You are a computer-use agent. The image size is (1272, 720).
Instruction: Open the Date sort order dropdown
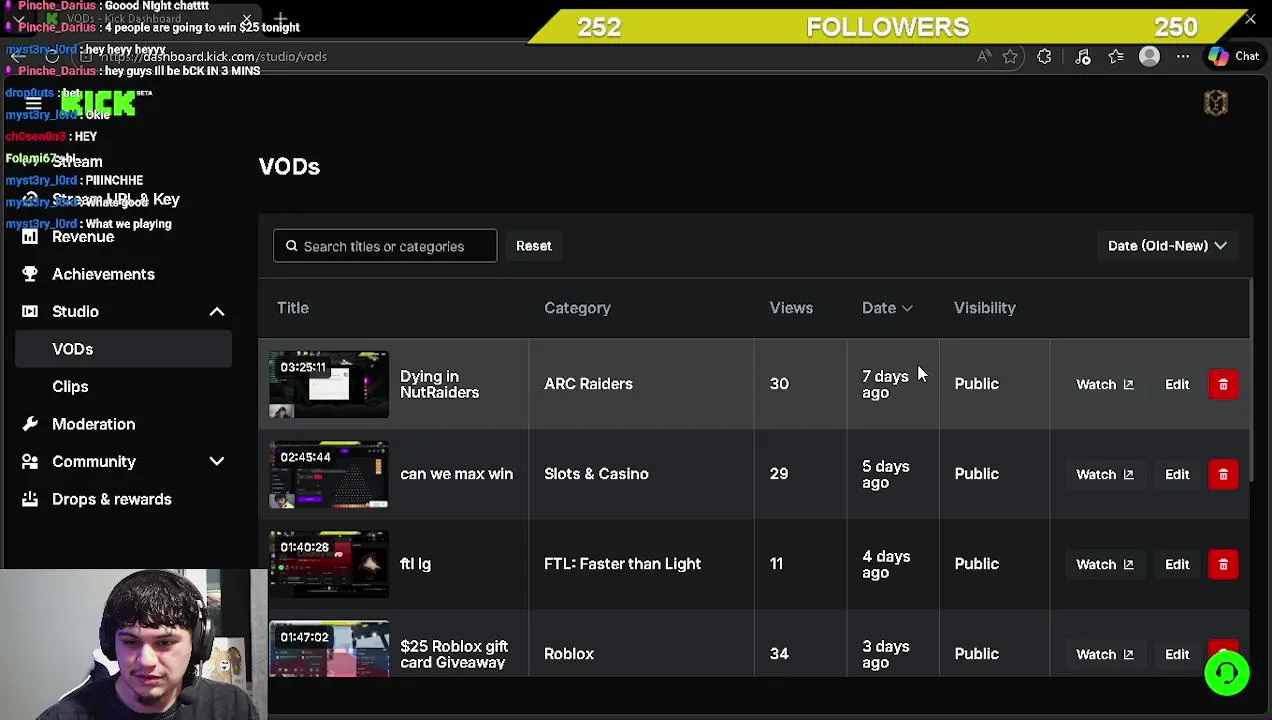tap(1167, 246)
